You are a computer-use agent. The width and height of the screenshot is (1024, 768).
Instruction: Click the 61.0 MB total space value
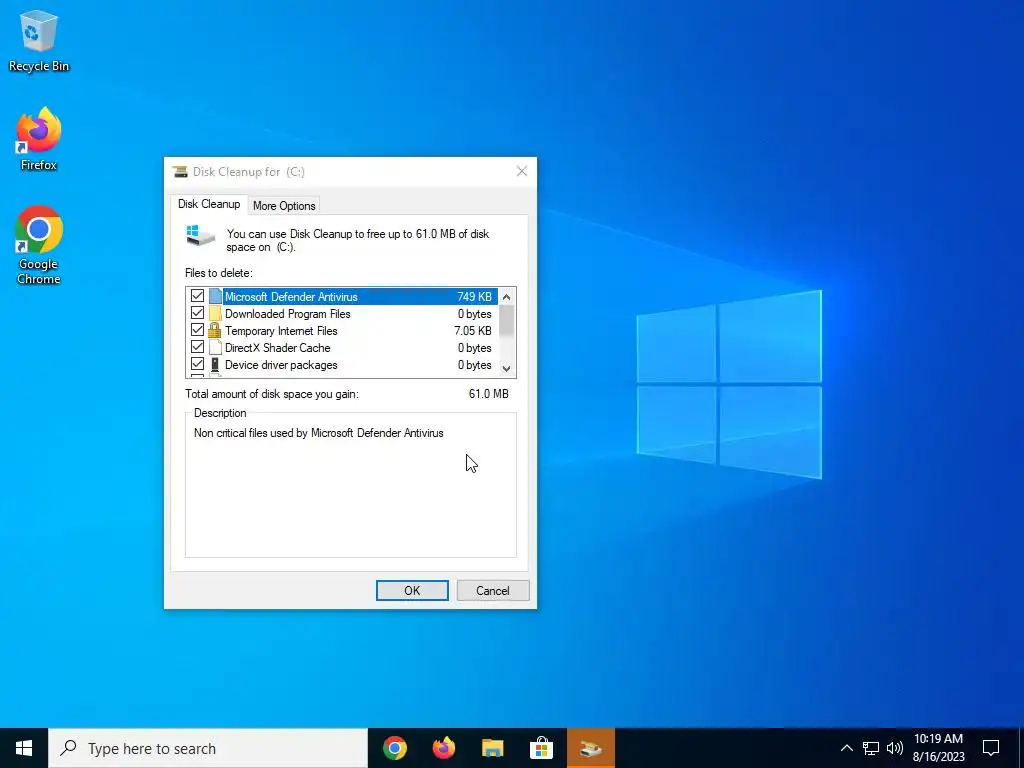(x=488, y=394)
